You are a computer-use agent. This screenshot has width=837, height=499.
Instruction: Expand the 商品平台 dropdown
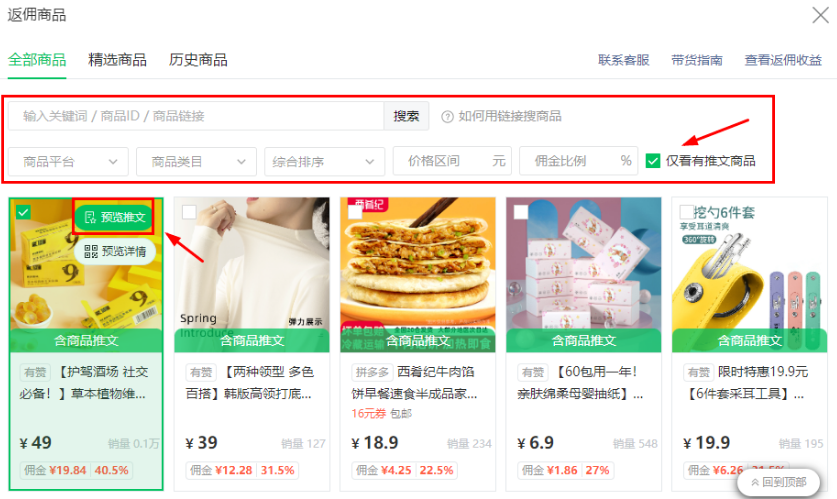(x=68, y=162)
